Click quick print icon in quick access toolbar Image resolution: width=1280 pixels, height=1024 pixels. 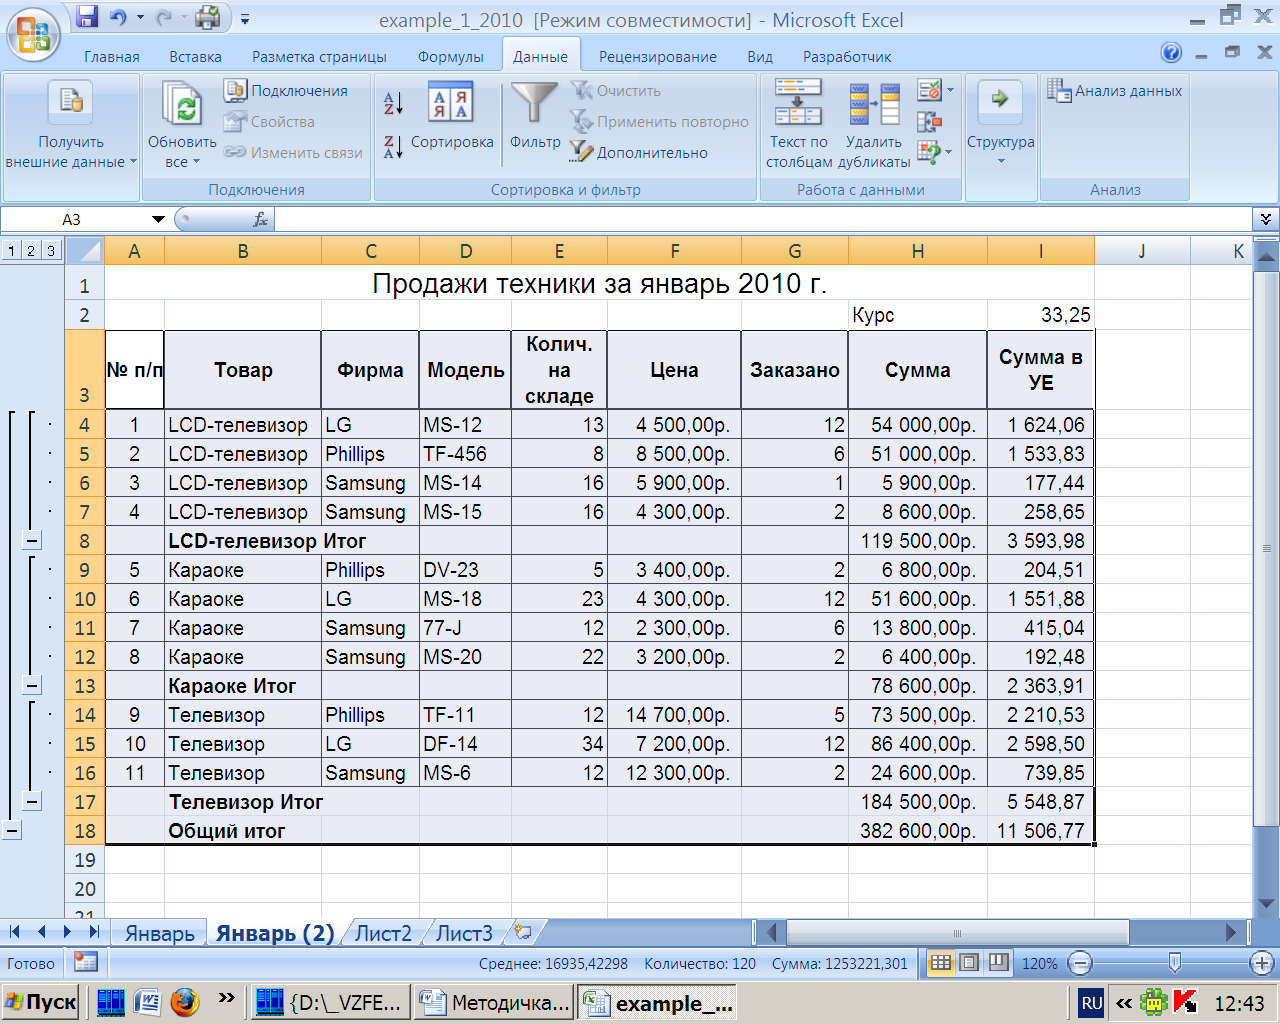click(x=208, y=17)
